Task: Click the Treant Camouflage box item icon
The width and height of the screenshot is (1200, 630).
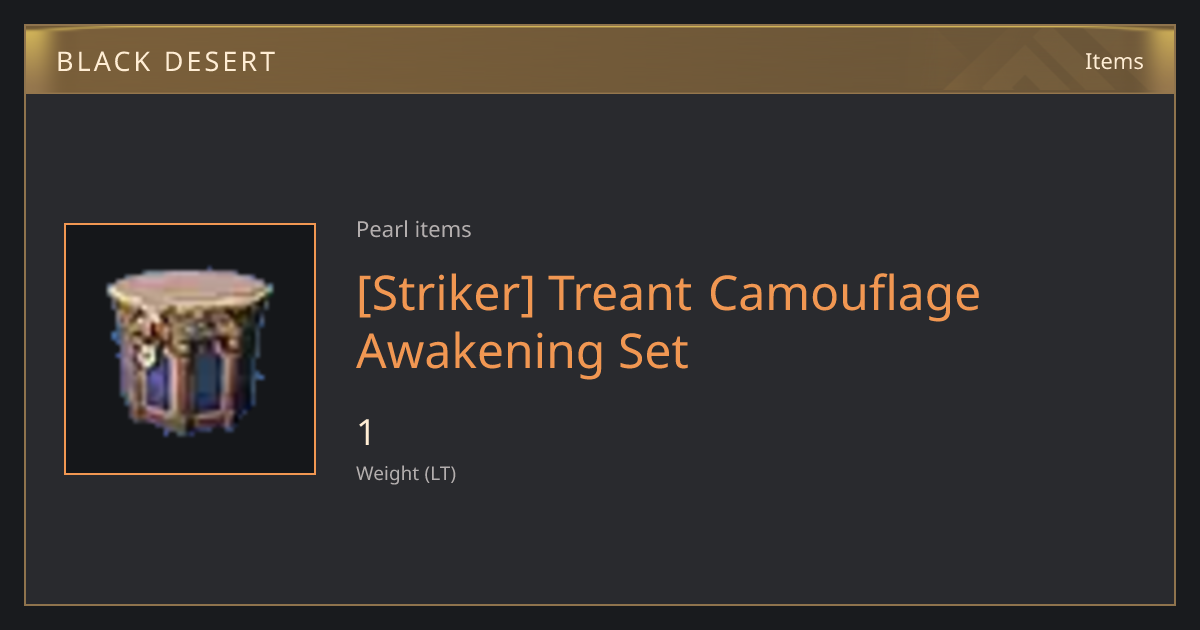Action: [x=190, y=349]
